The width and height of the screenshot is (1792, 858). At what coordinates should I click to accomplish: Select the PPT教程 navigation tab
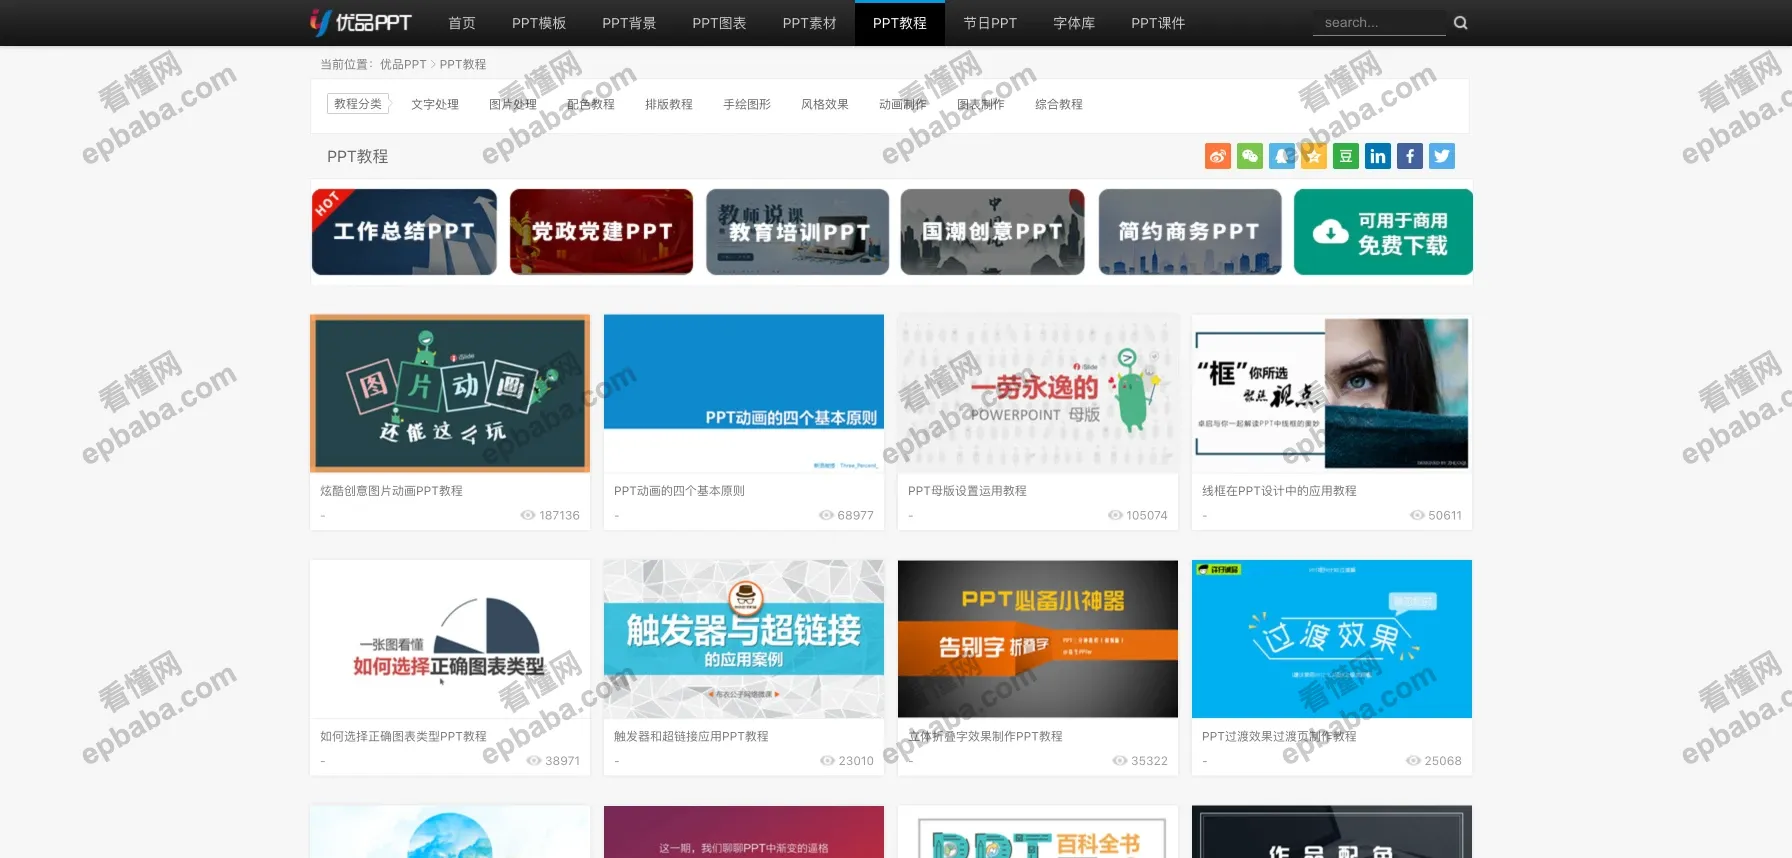coord(900,23)
